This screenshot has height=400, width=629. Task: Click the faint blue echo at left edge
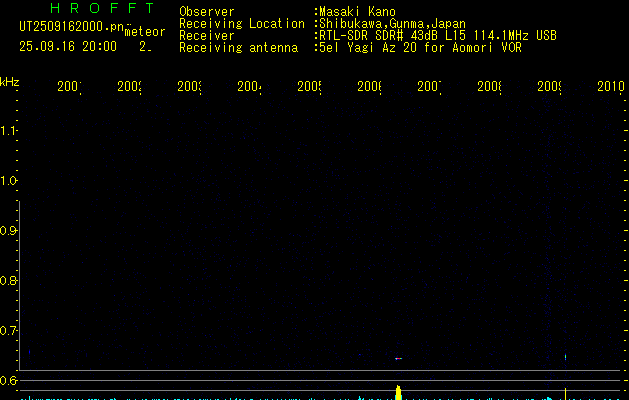pos(29,352)
